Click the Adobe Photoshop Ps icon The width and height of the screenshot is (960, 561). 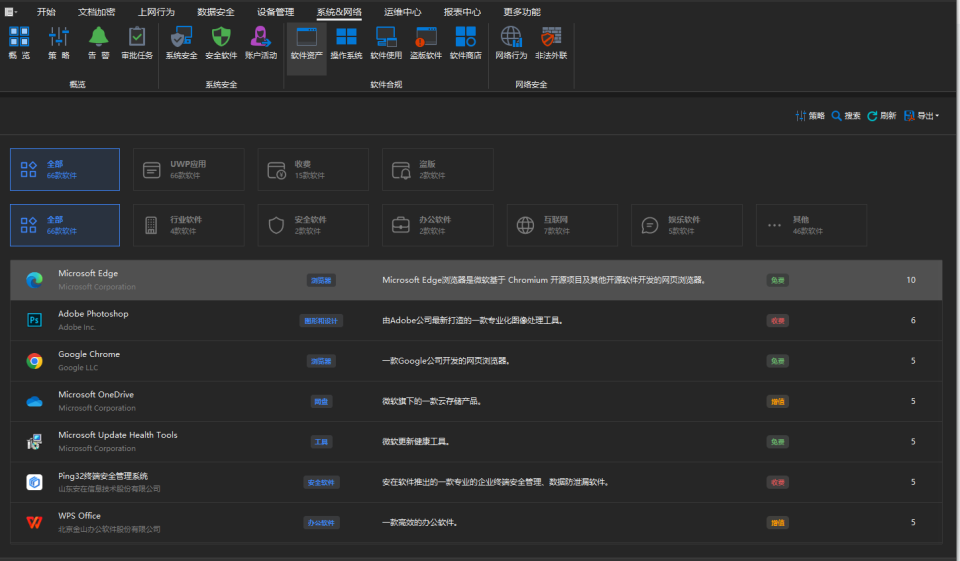pyautogui.click(x=34, y=320)
